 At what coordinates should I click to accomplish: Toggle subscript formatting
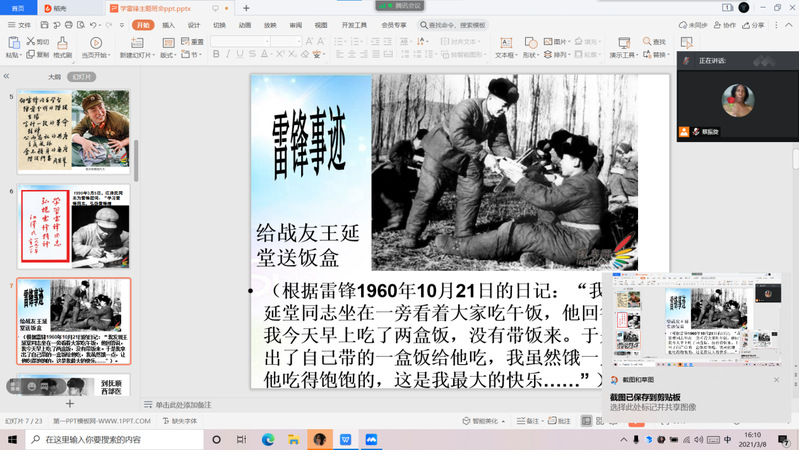pos(292,54)
